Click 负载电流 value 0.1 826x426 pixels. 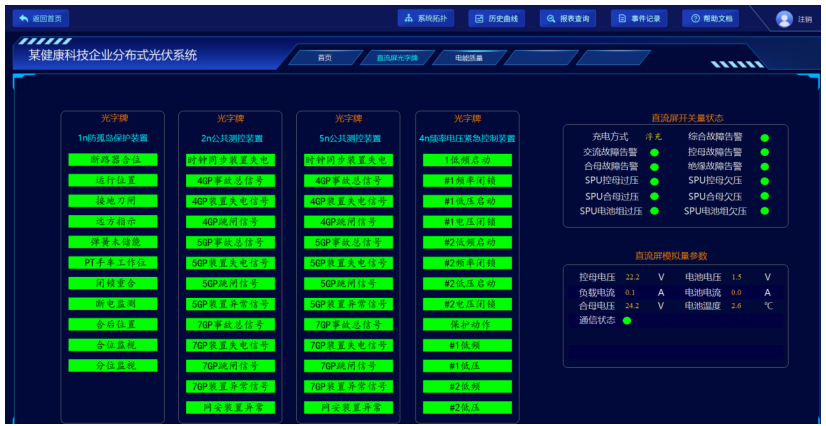pos(630,292)
